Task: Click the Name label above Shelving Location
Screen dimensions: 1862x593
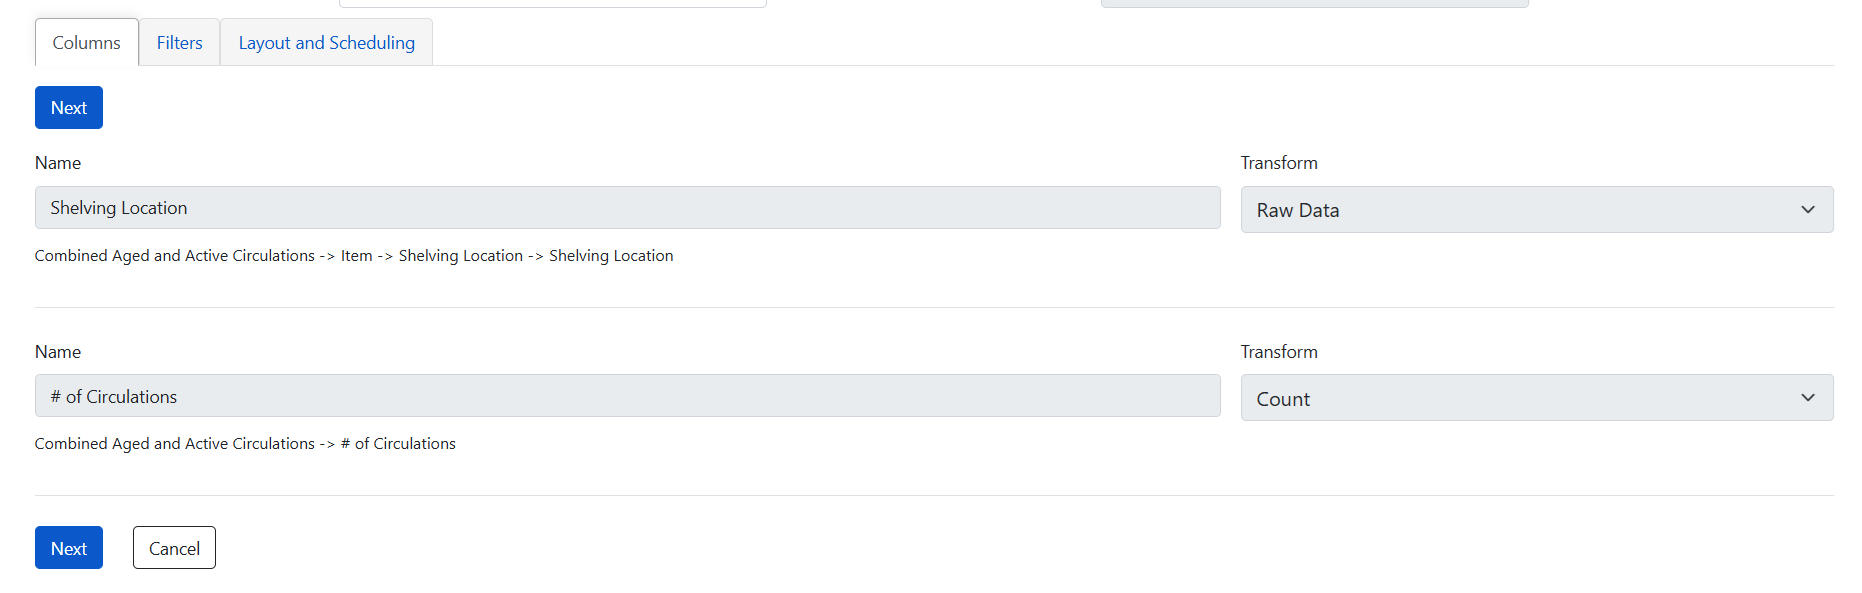Action: (x=58, y=163)
